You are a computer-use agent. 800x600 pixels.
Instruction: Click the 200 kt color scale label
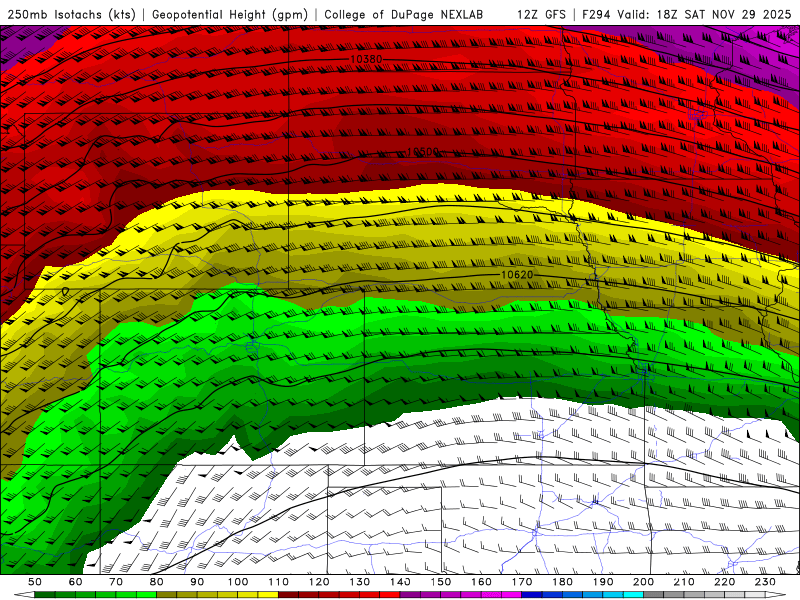(643, 582)
